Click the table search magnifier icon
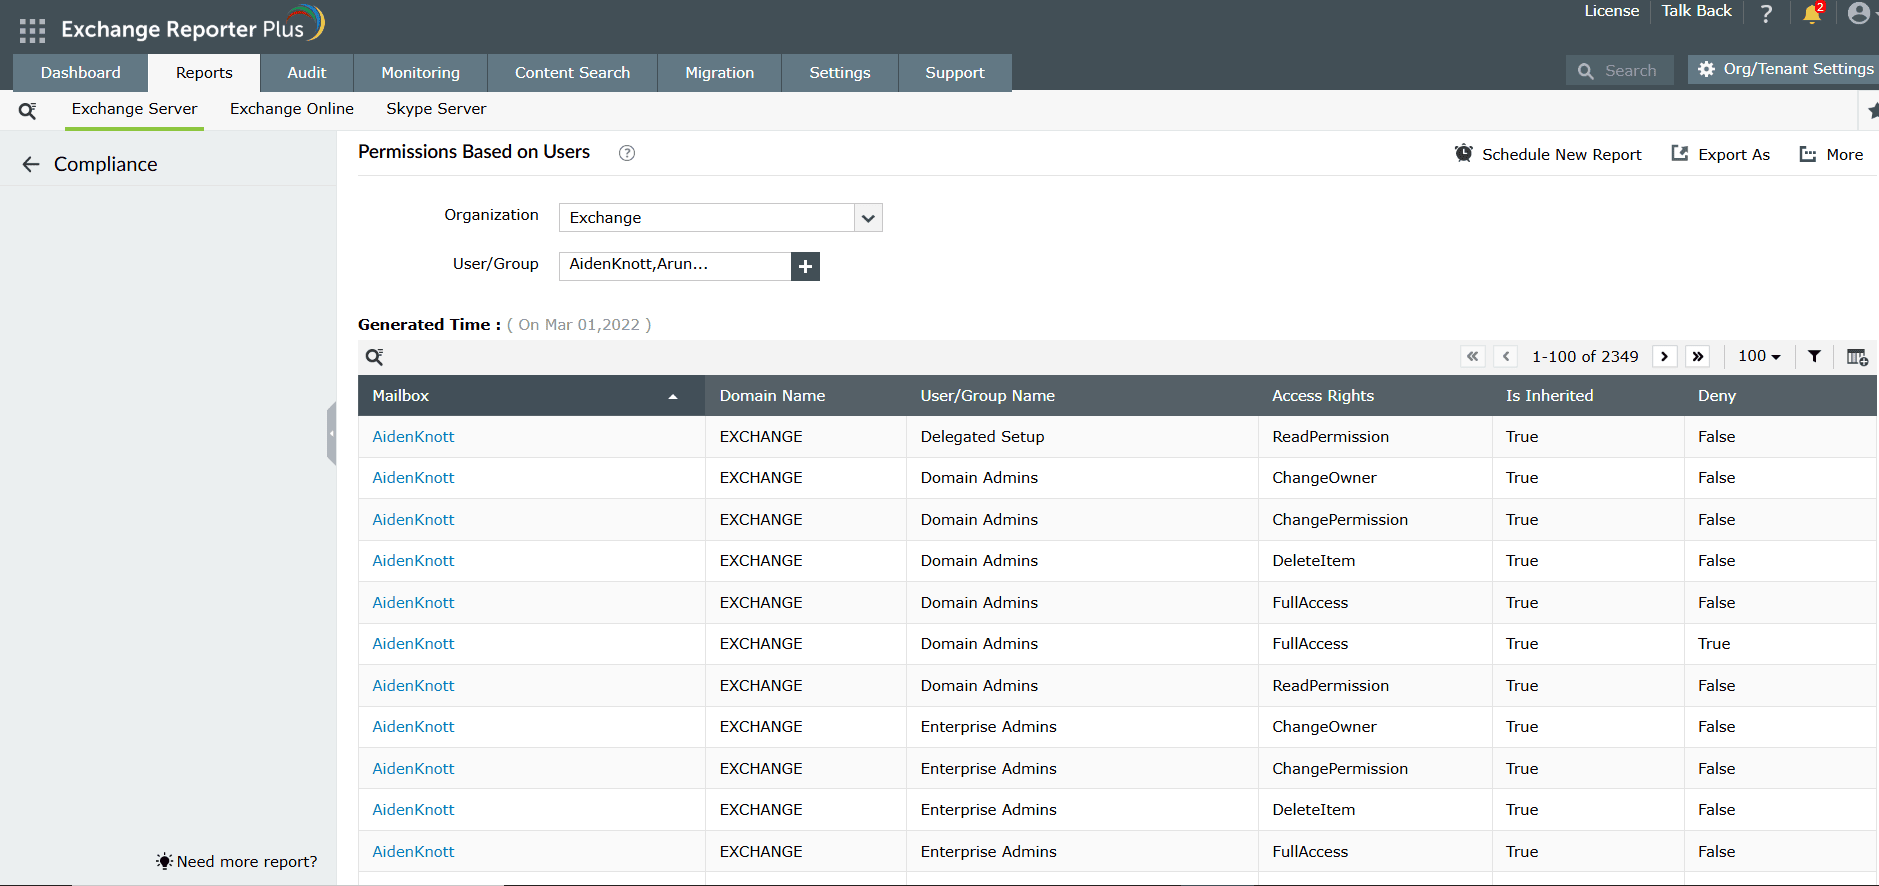The image size is (1879, 886). (x=375, y=357)
